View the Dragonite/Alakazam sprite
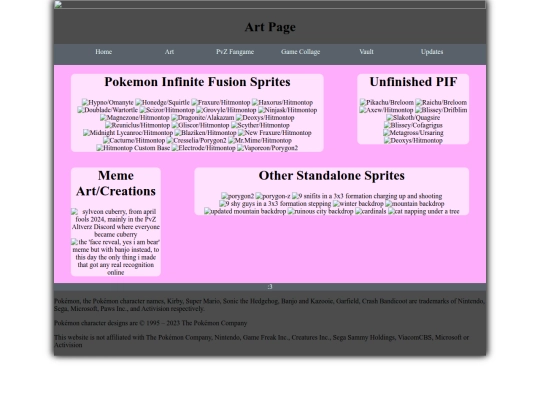 pos(203,117)
